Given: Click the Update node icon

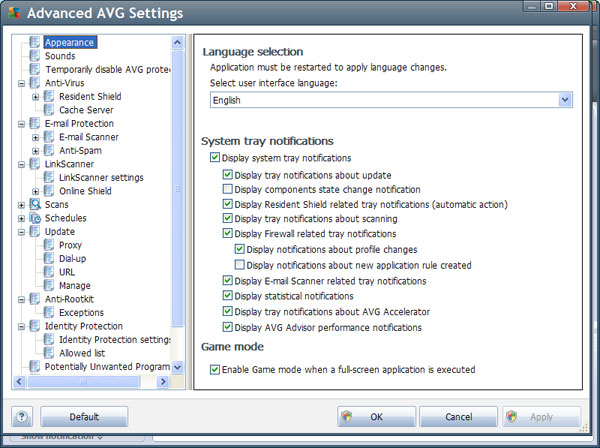Looking at the screenshot, I should tap(35, 231).
